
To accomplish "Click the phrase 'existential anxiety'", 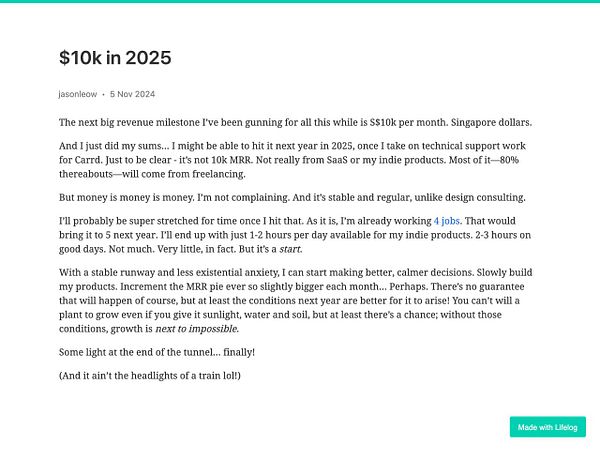I will [x=236, y=273].
